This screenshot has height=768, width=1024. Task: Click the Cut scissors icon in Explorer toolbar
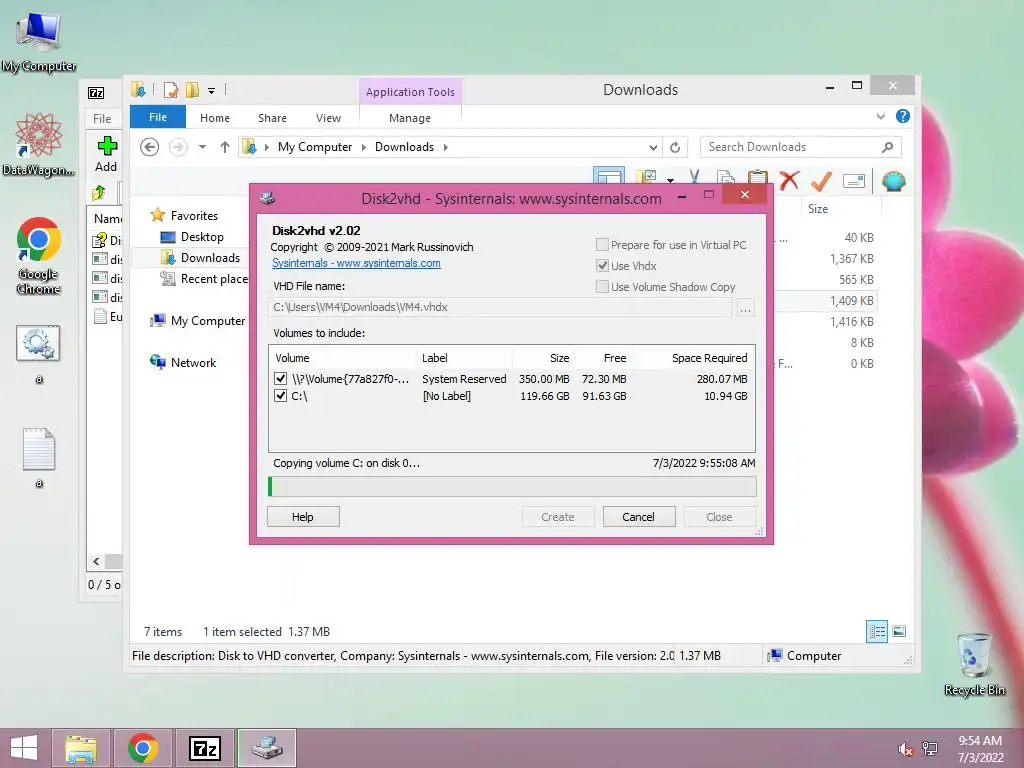coord(694,176)
